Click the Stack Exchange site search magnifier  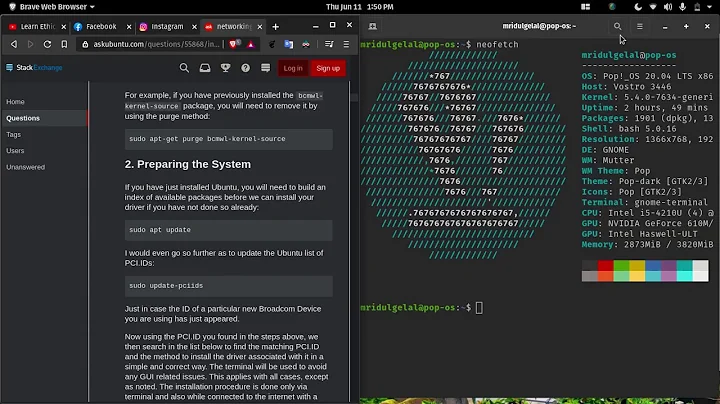pos(184,68)
